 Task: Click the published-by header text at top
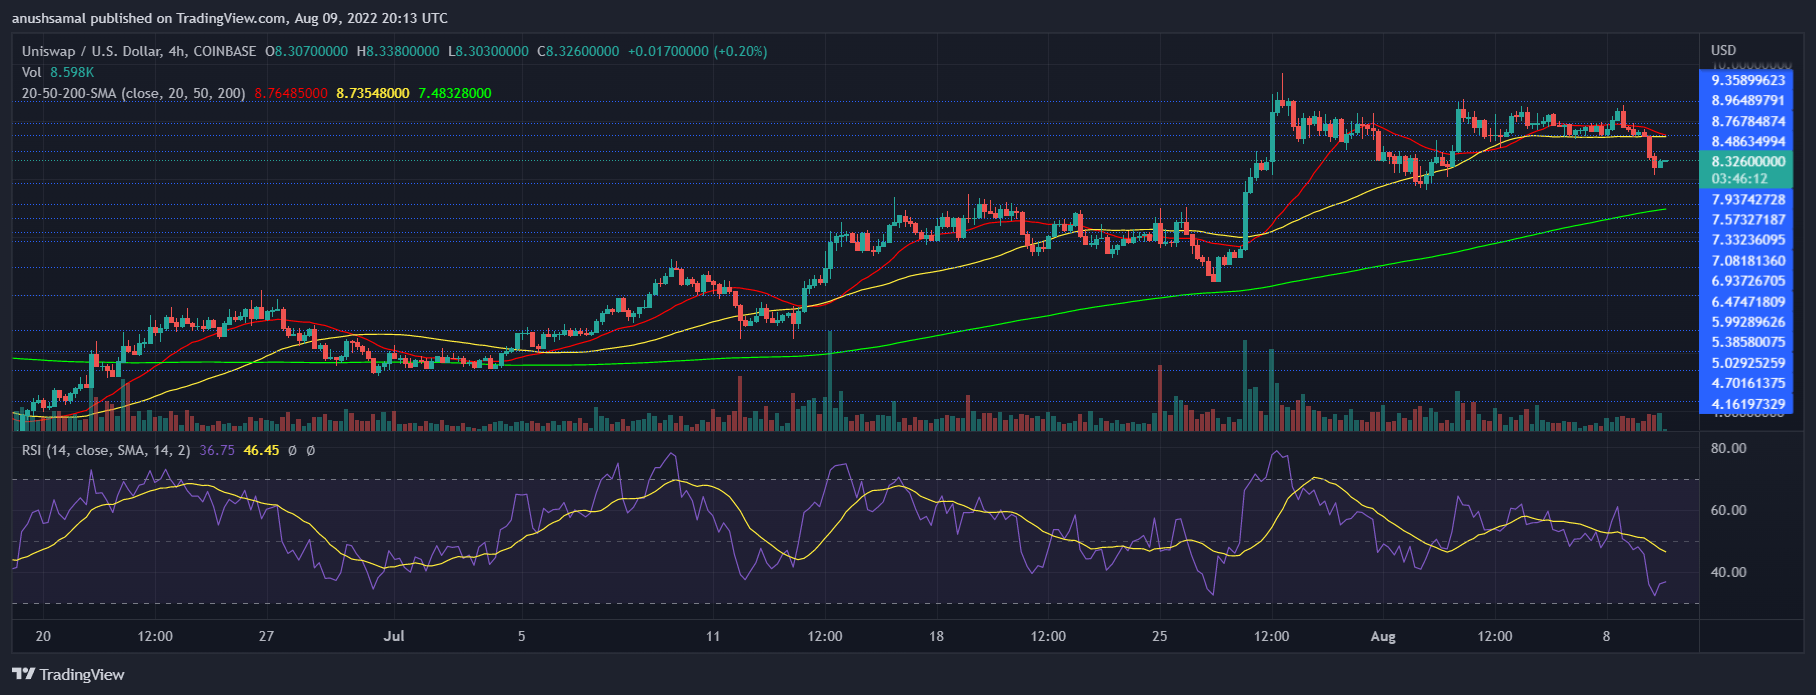(x=230, y=18)
